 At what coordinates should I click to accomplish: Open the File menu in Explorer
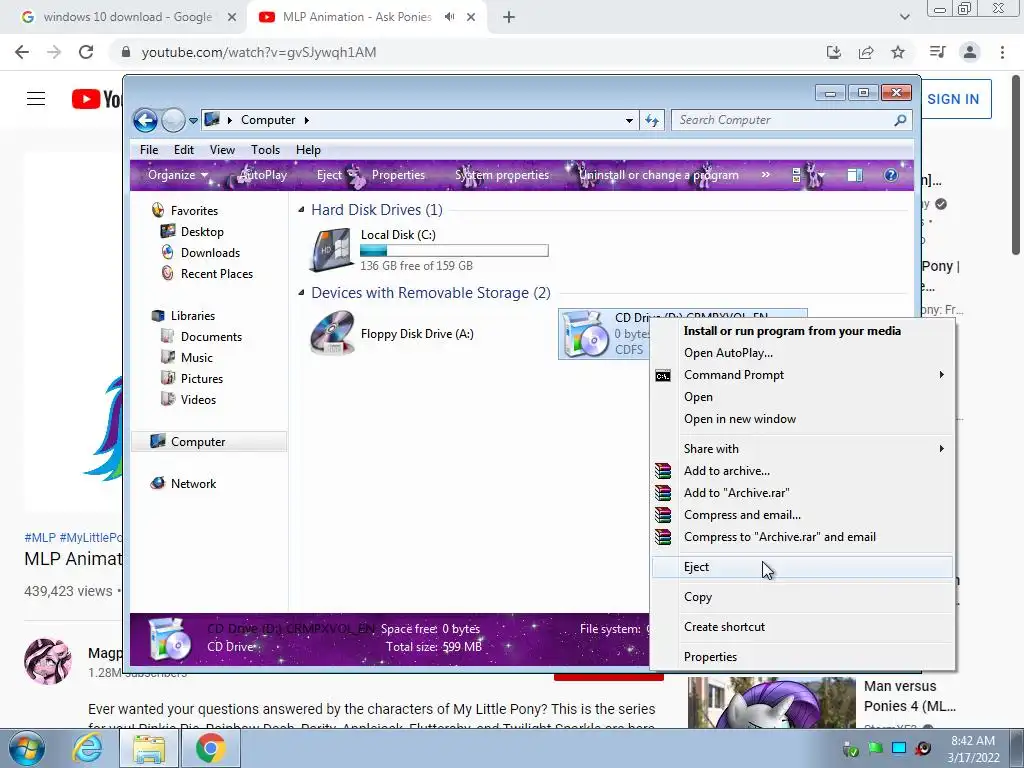(149, 150)
